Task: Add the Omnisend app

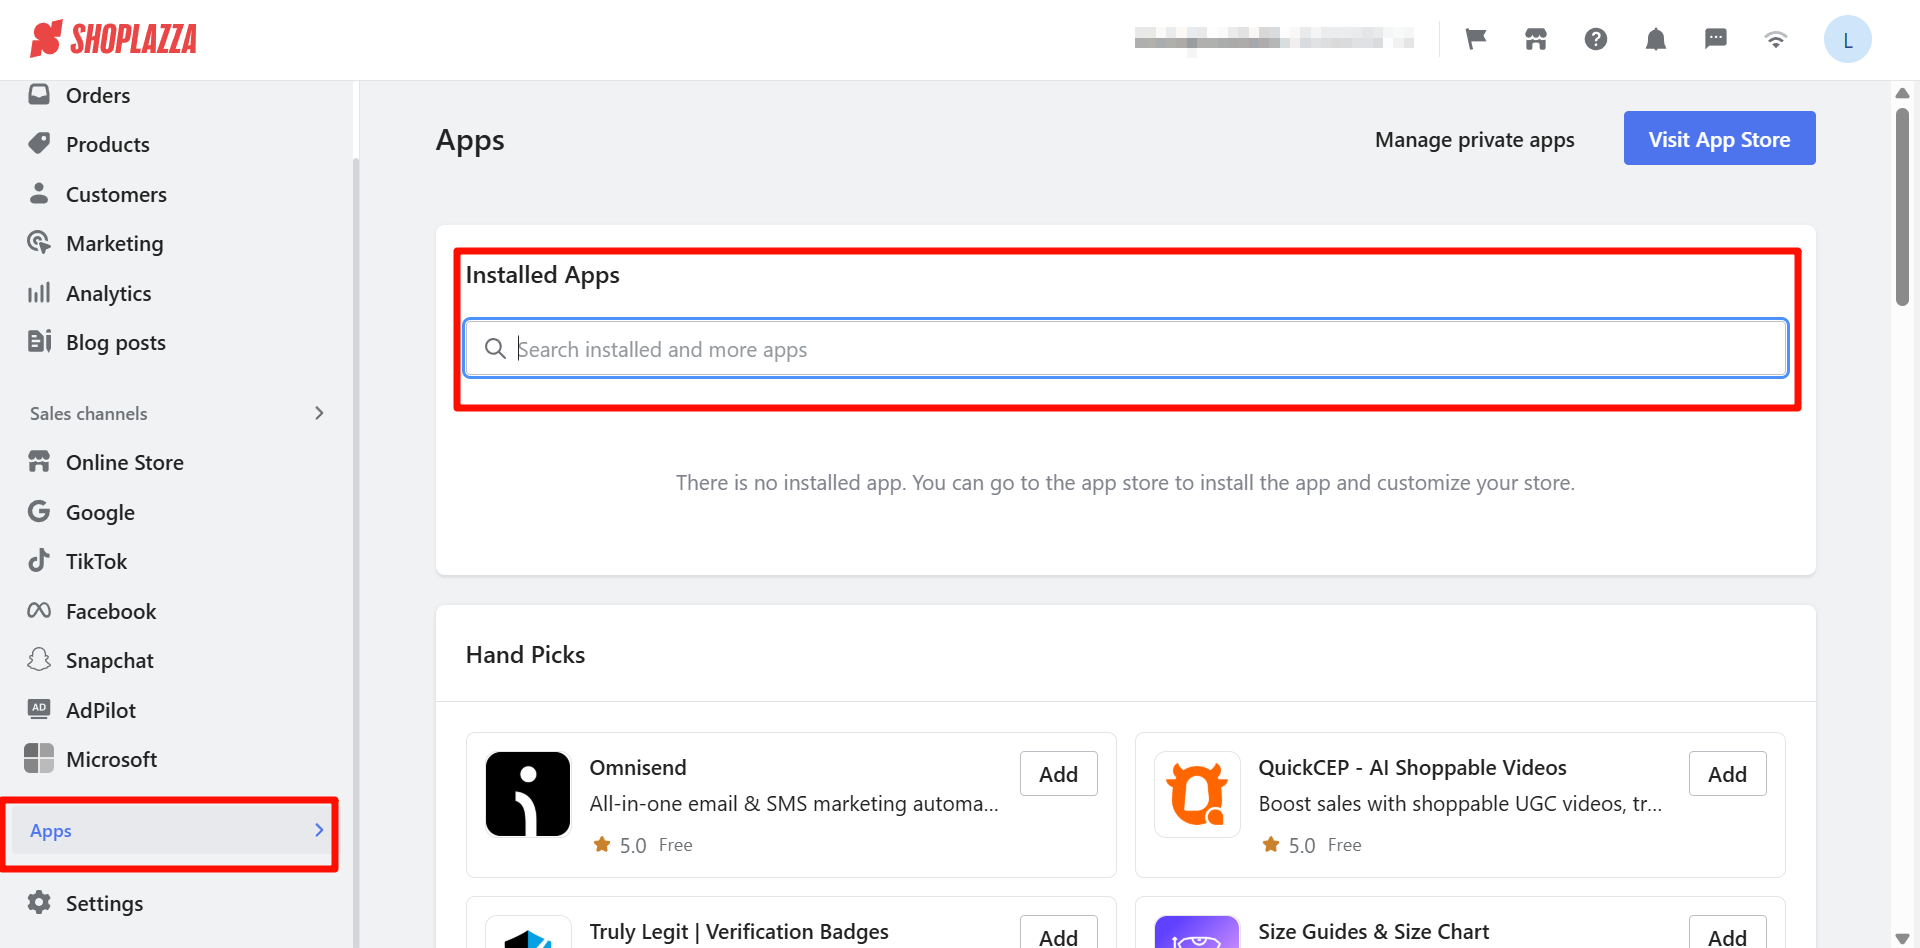Action: [x=1058, y=774]
